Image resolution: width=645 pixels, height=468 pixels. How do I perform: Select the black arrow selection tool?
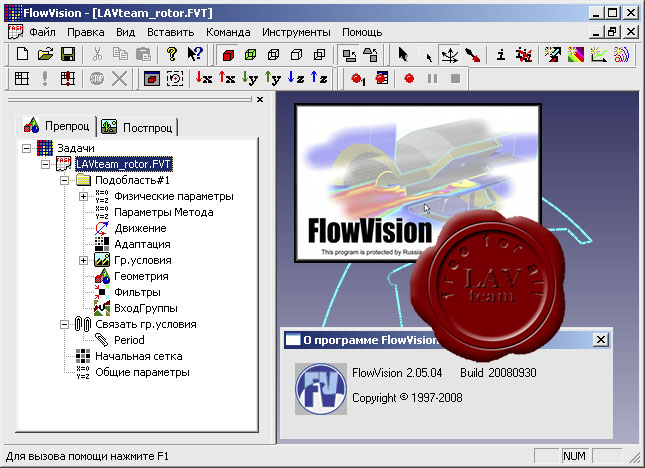point(403,55)
